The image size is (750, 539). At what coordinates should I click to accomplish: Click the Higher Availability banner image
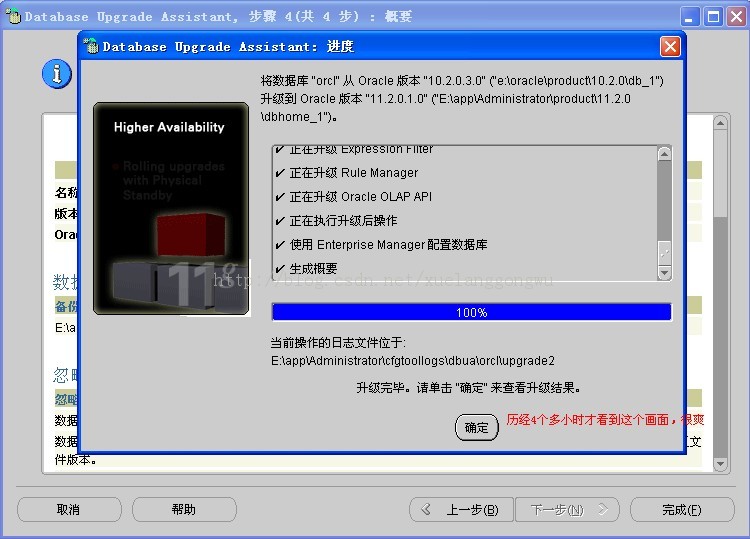(x=171, y=209)
